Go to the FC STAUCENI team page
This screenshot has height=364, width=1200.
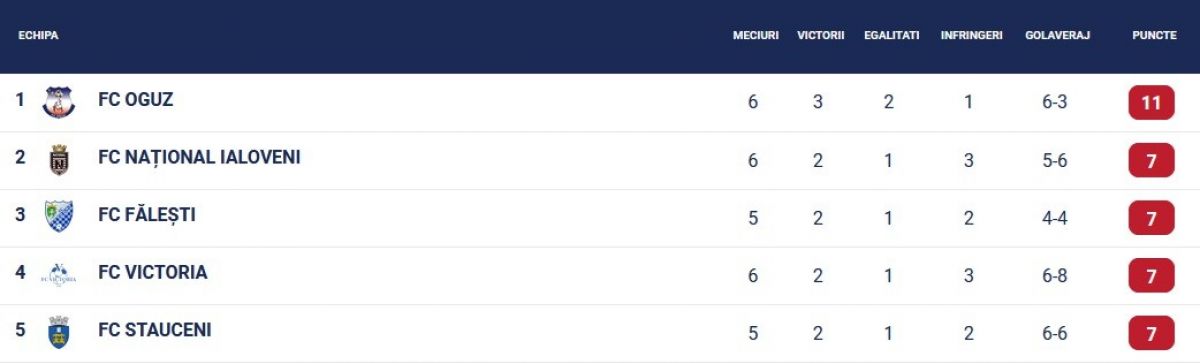(x=155, y=330)
